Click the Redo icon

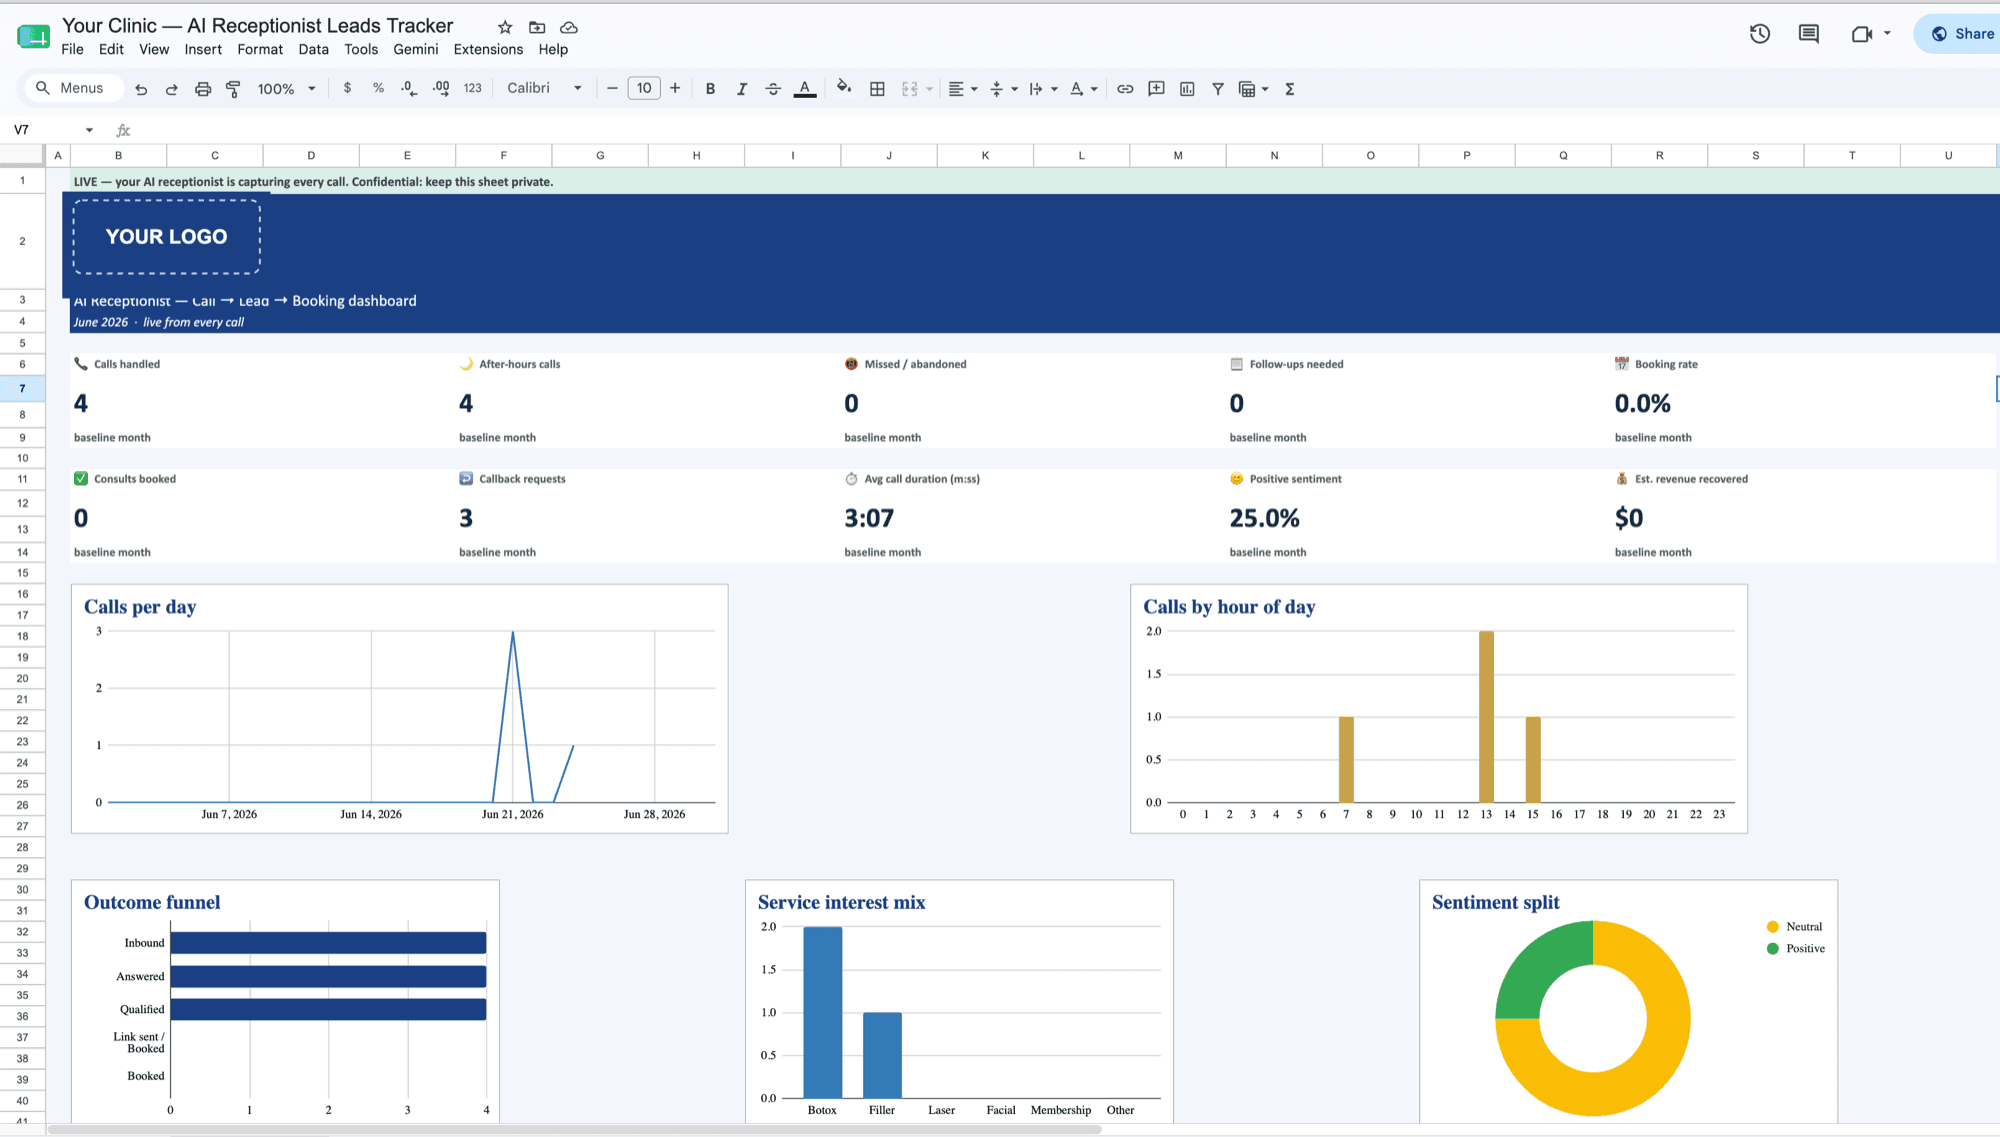(172, 89)
